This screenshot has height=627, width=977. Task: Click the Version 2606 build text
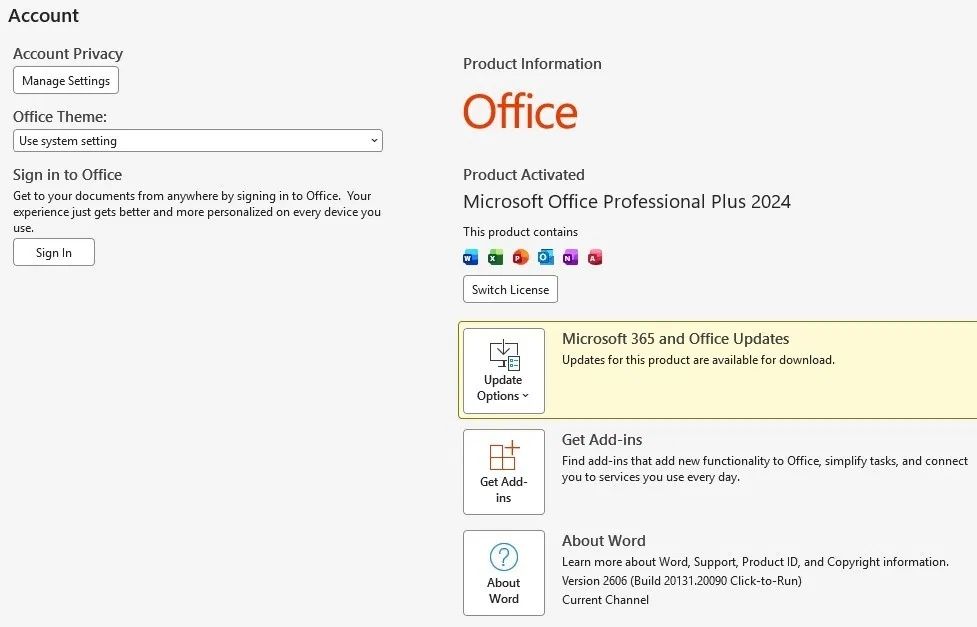[x=682, y=581]
